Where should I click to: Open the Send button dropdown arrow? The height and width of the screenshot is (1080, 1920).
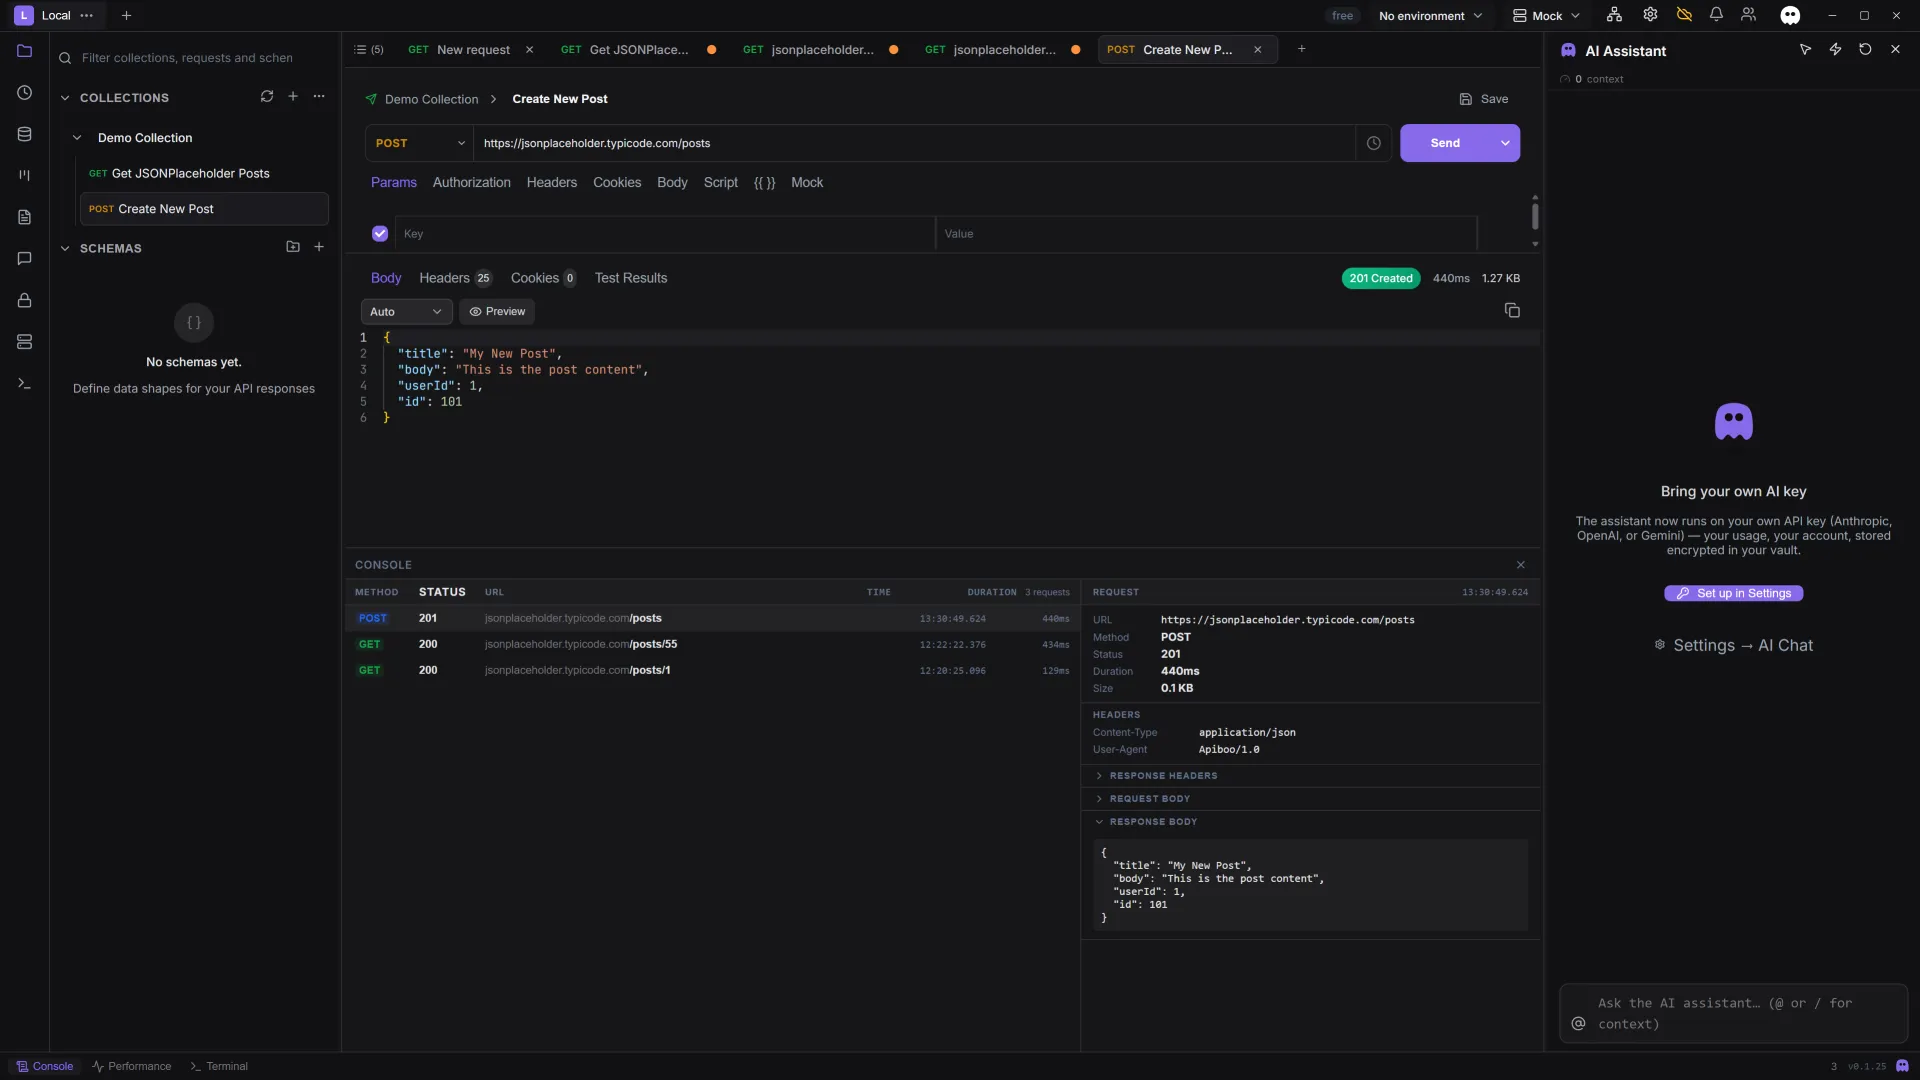[1505, 143]
